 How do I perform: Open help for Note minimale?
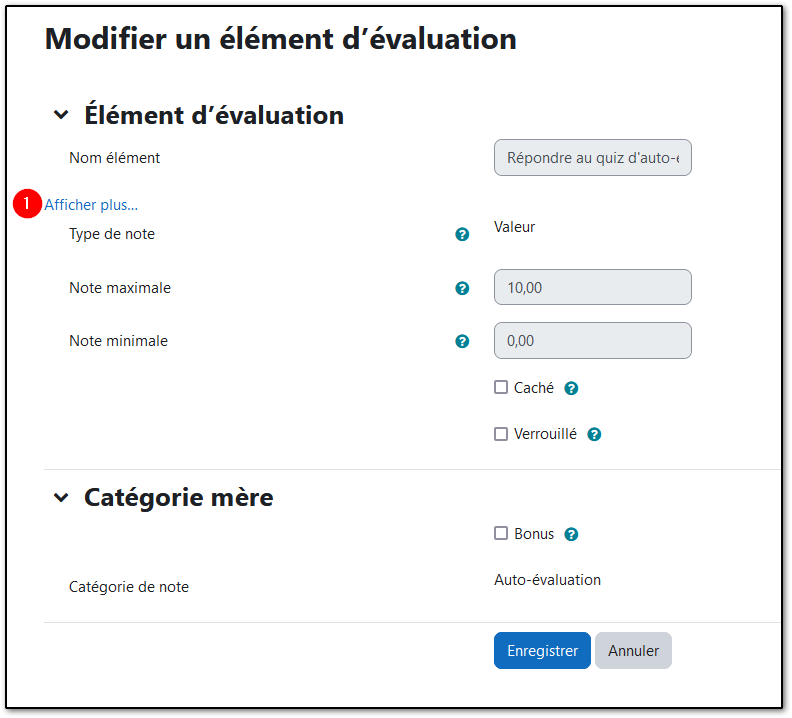coord(462,341)
